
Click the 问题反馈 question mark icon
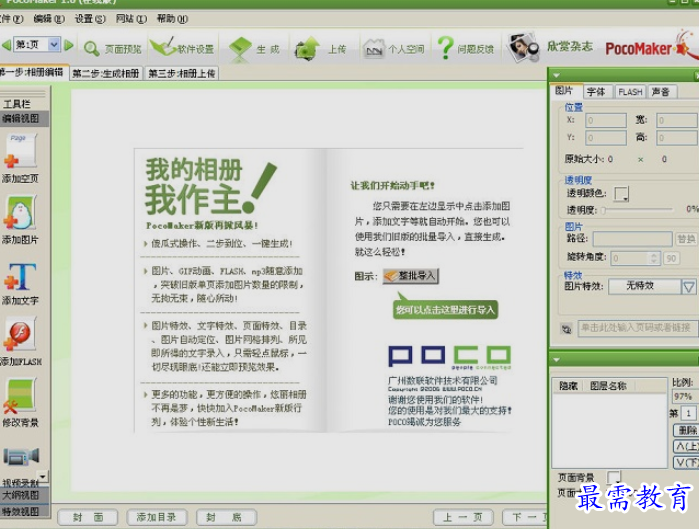tap(445, 47)
